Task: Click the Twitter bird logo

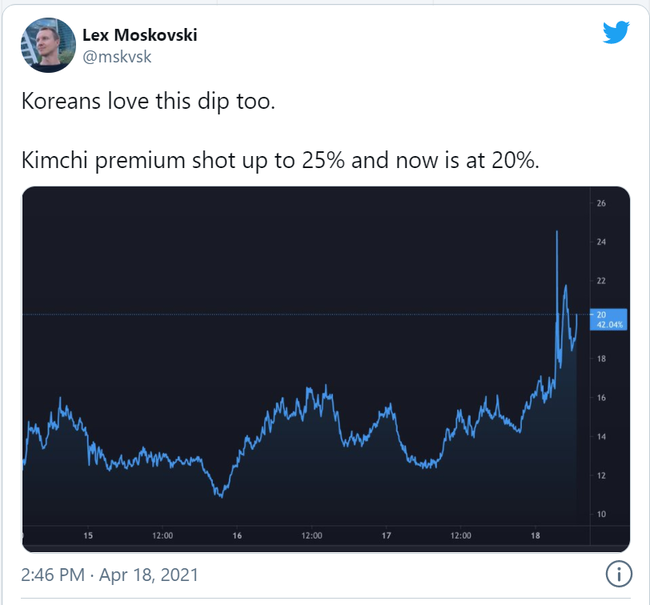Action: coord(616,32)
